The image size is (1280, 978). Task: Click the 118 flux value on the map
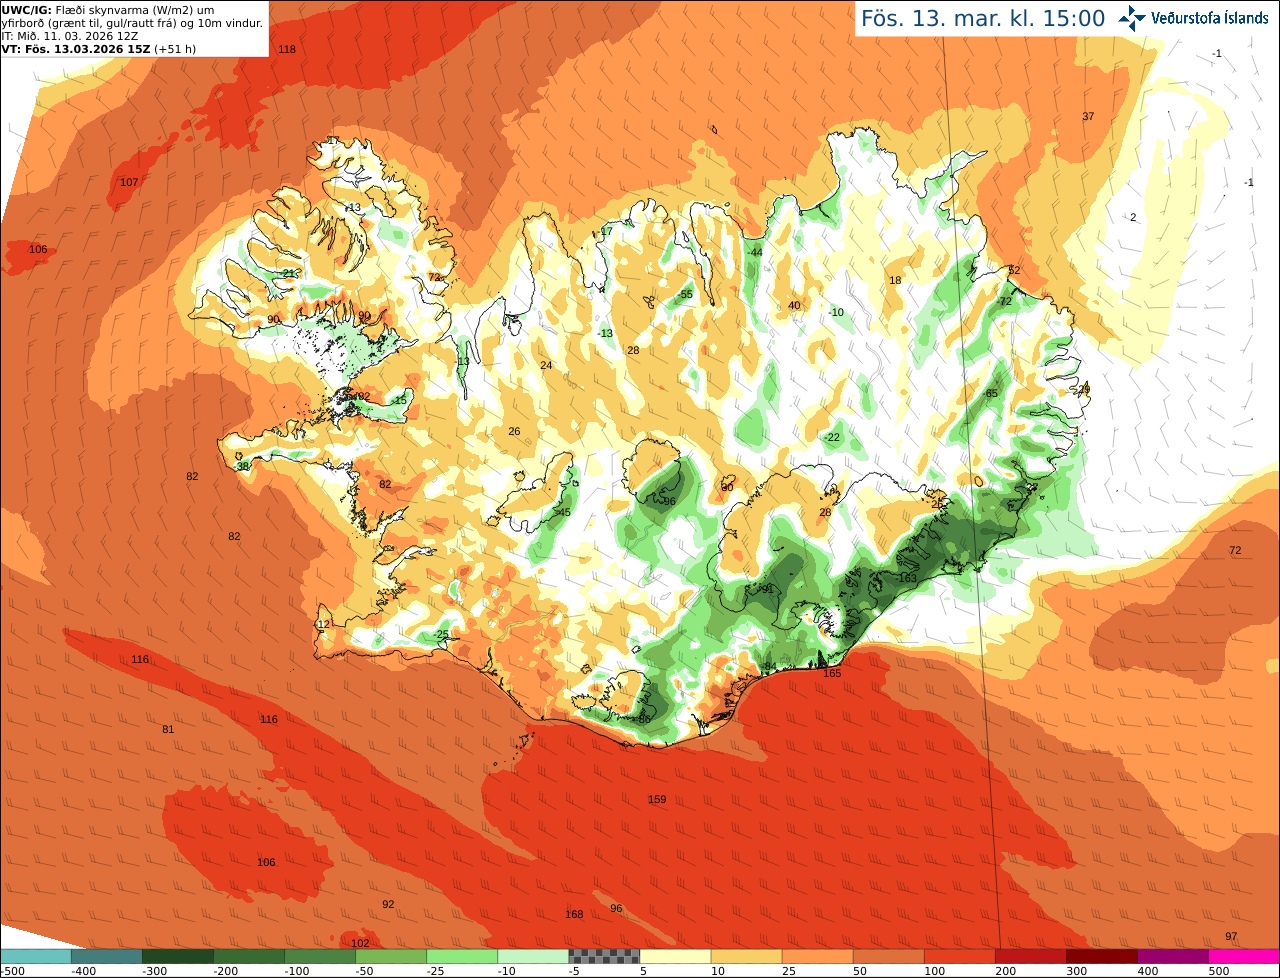(x=287, y=49)
